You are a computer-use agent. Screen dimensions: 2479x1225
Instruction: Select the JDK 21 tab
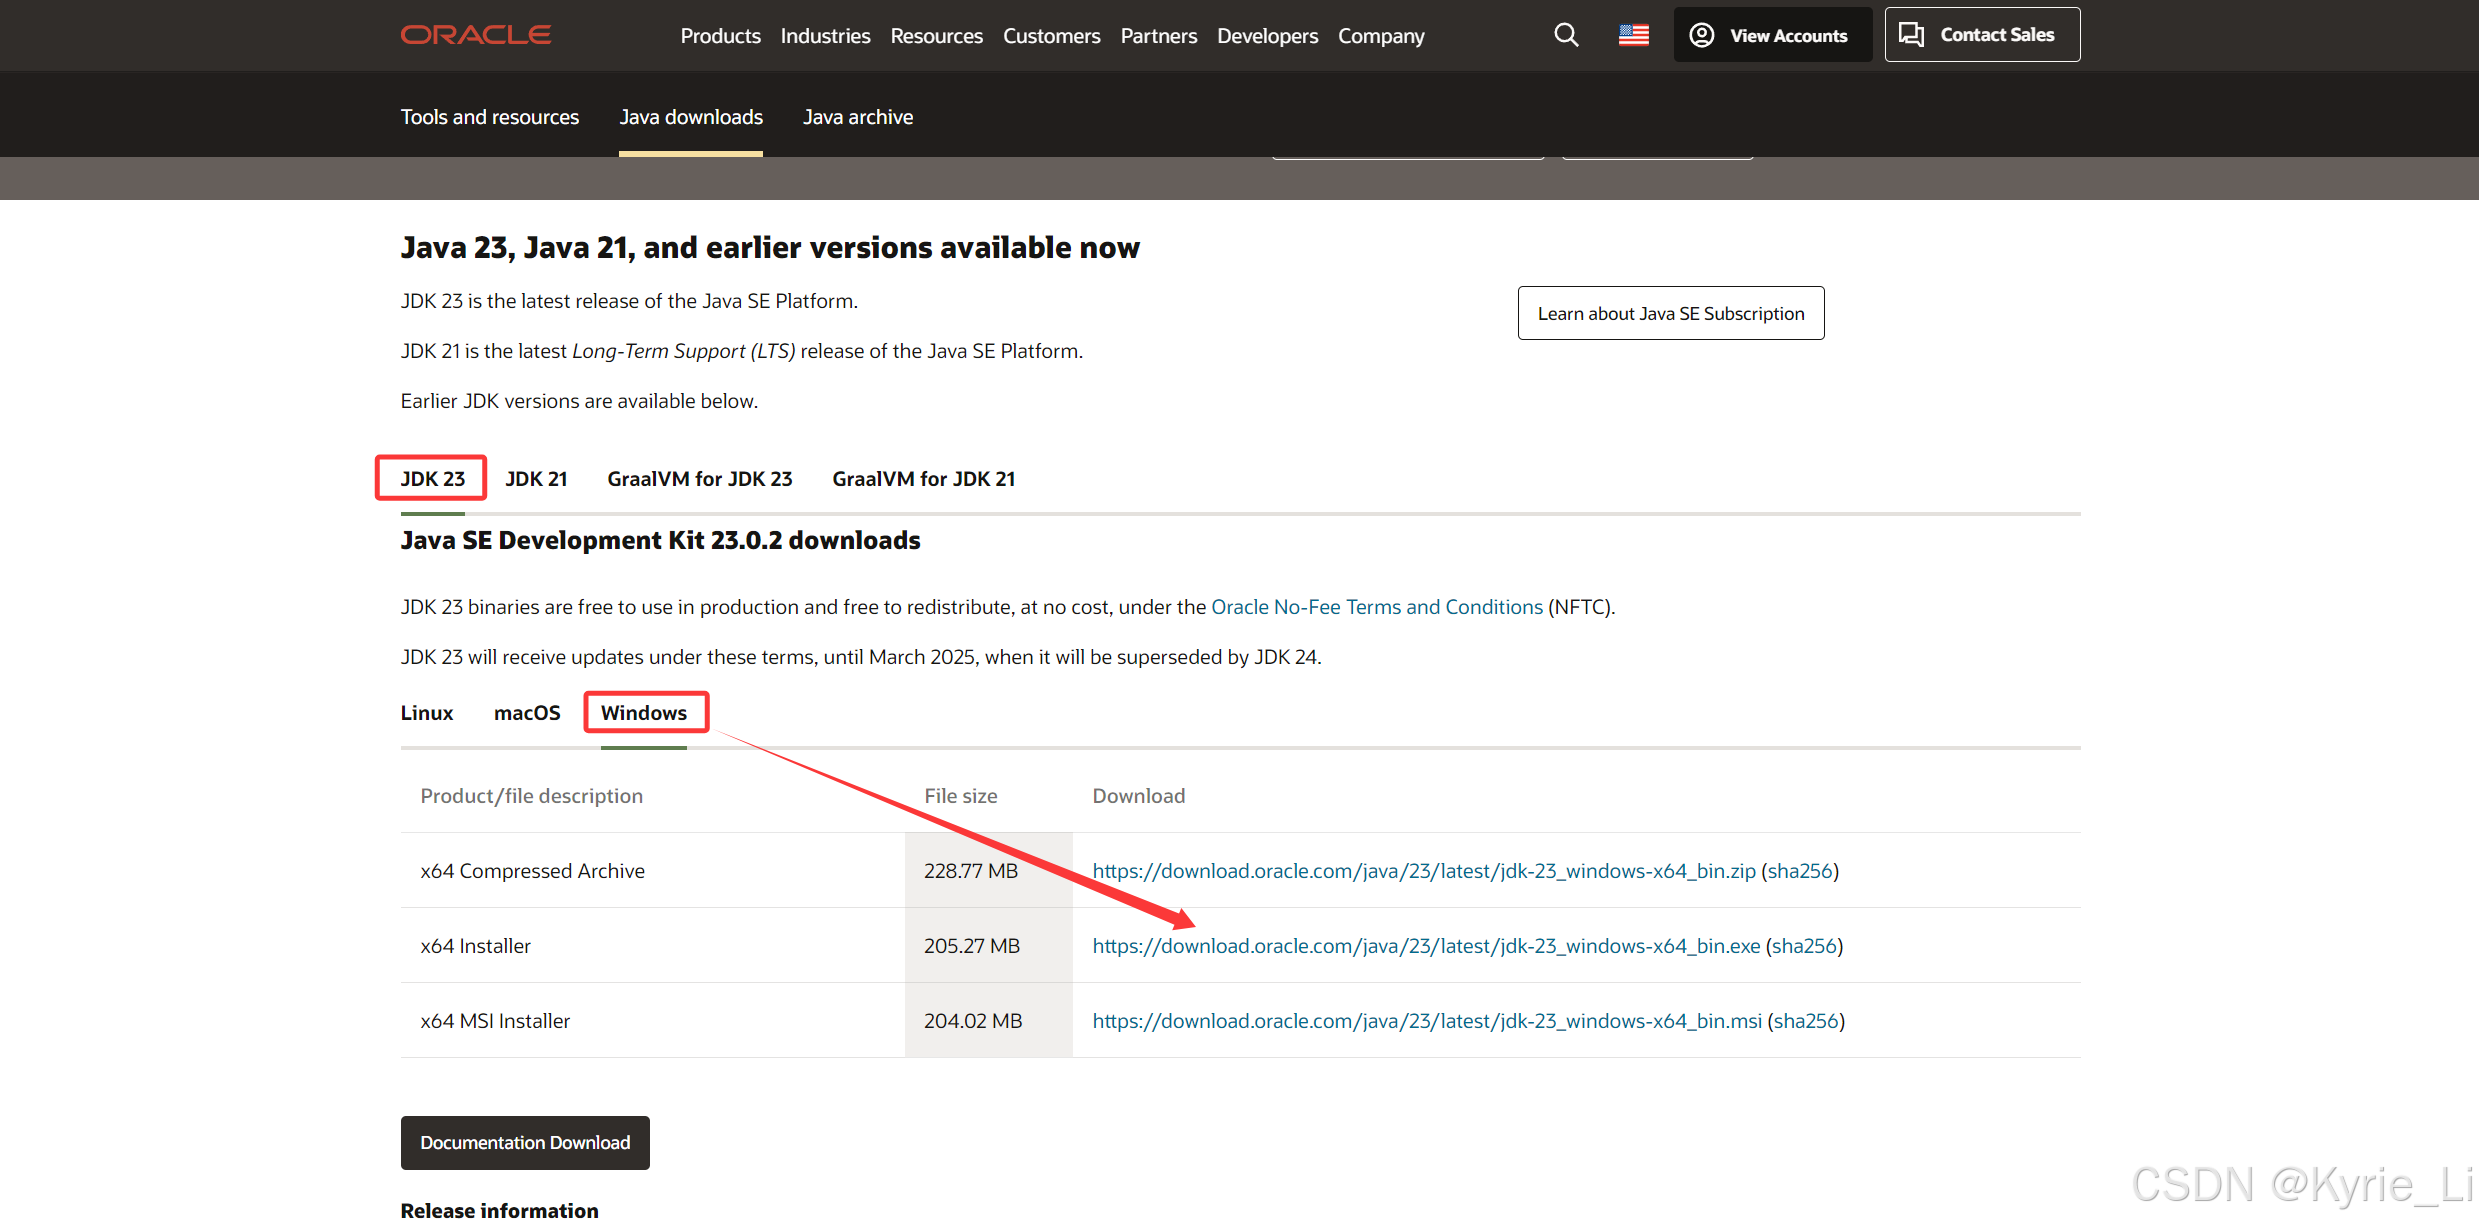[x=536, y=479]
